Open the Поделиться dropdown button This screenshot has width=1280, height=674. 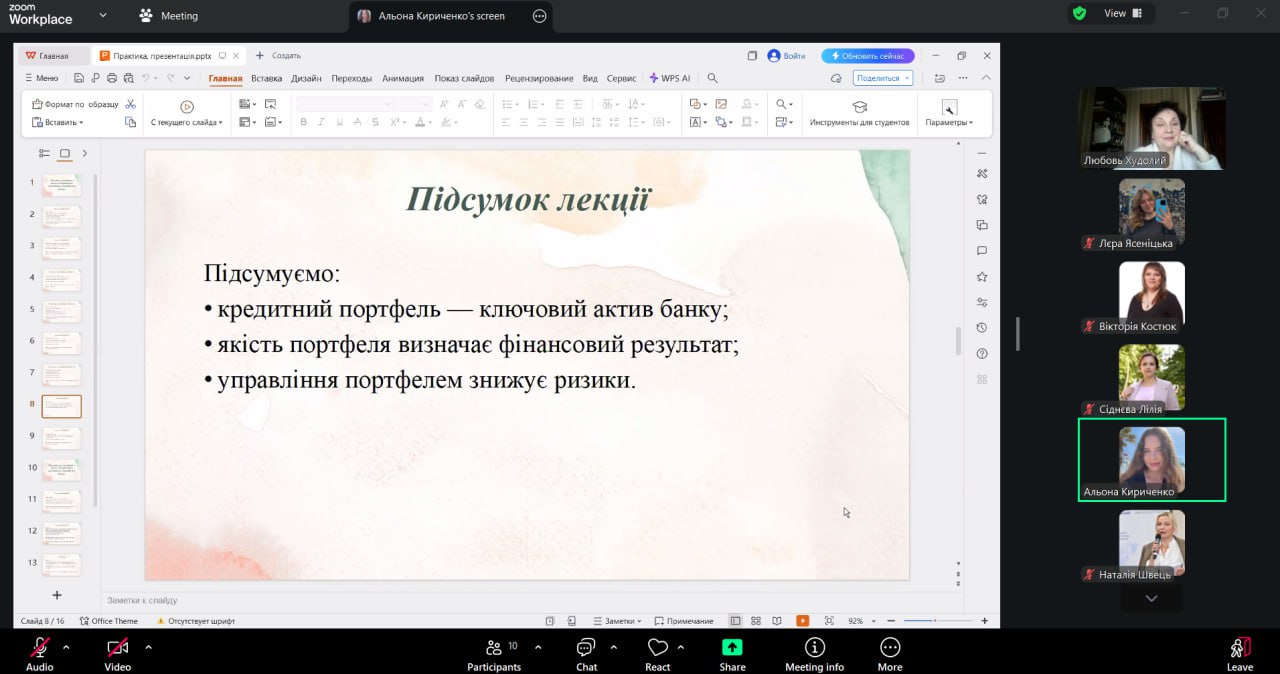(882, 78)
